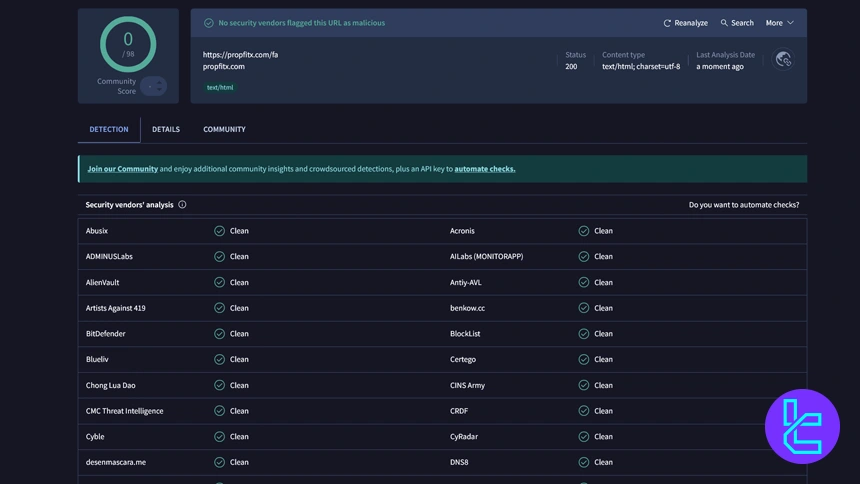Adjust community score vote stepper
The image size is (860, 484).
tap(154, 86)
